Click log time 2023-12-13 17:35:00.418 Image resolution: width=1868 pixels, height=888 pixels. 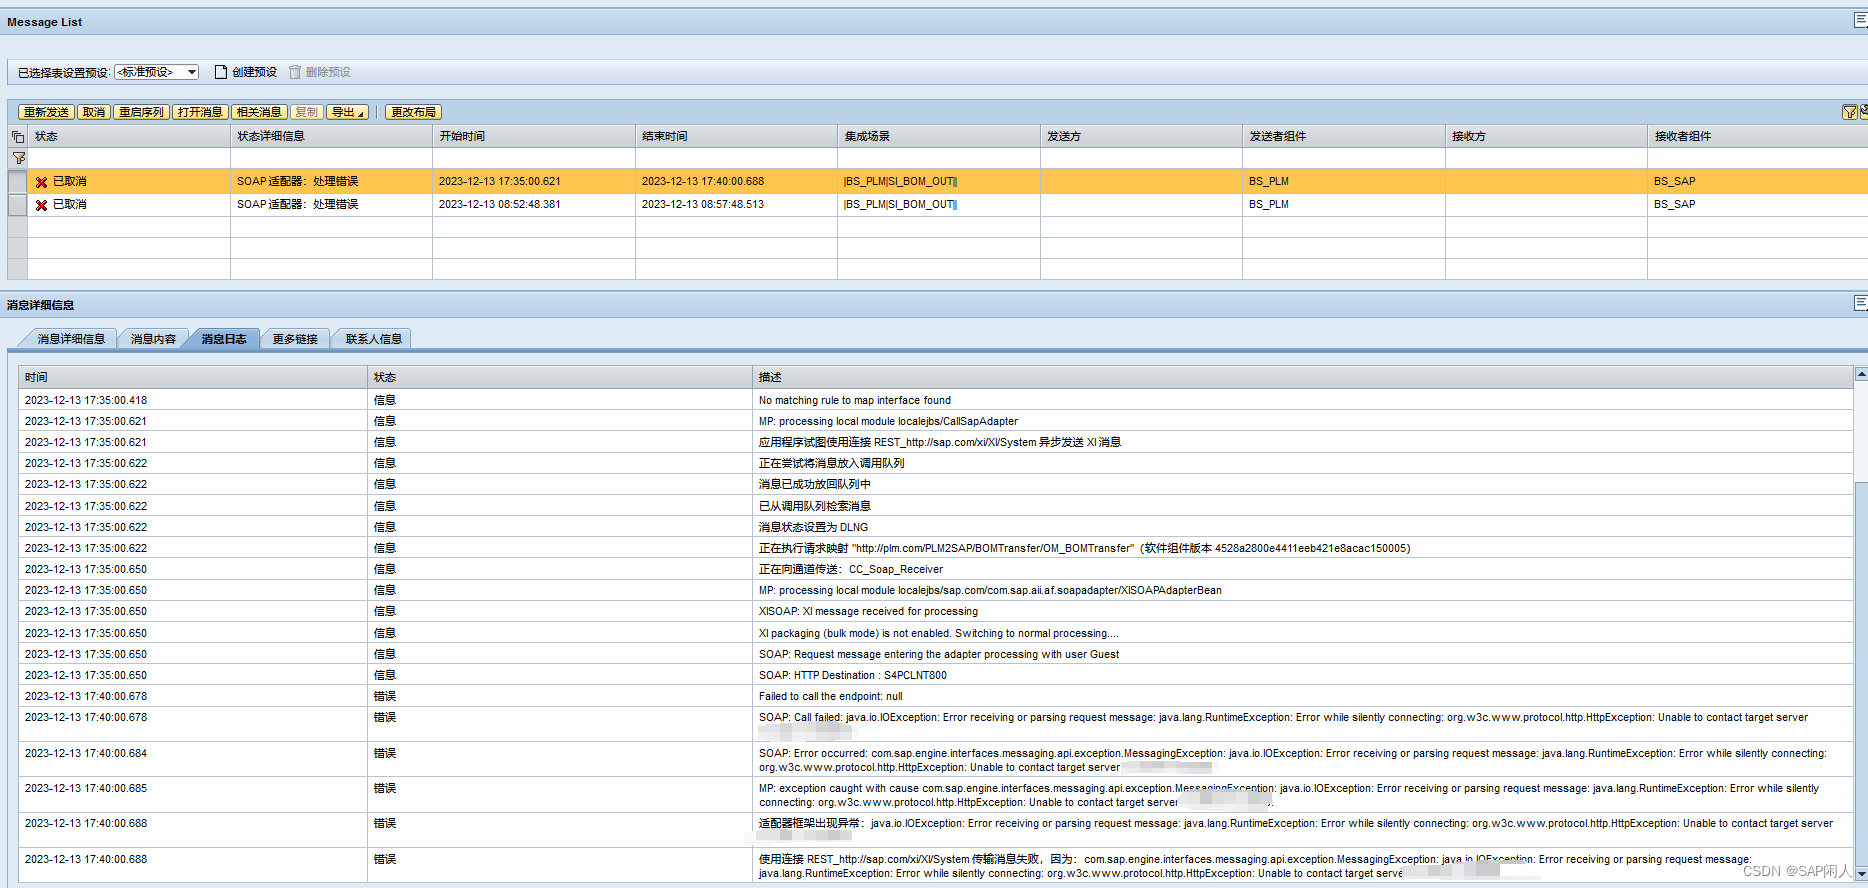pos(86,400)
